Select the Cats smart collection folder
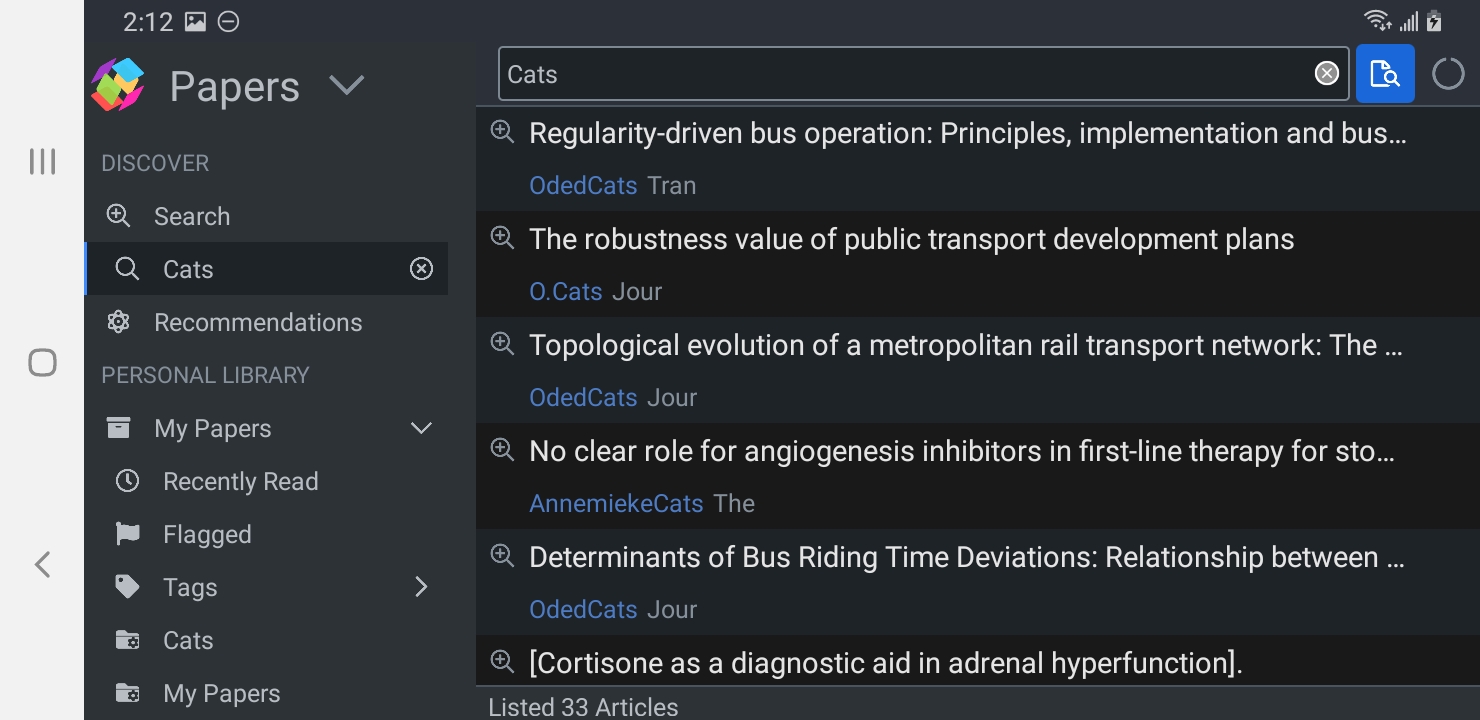The image size is (1480, 720). coord(188,640)
